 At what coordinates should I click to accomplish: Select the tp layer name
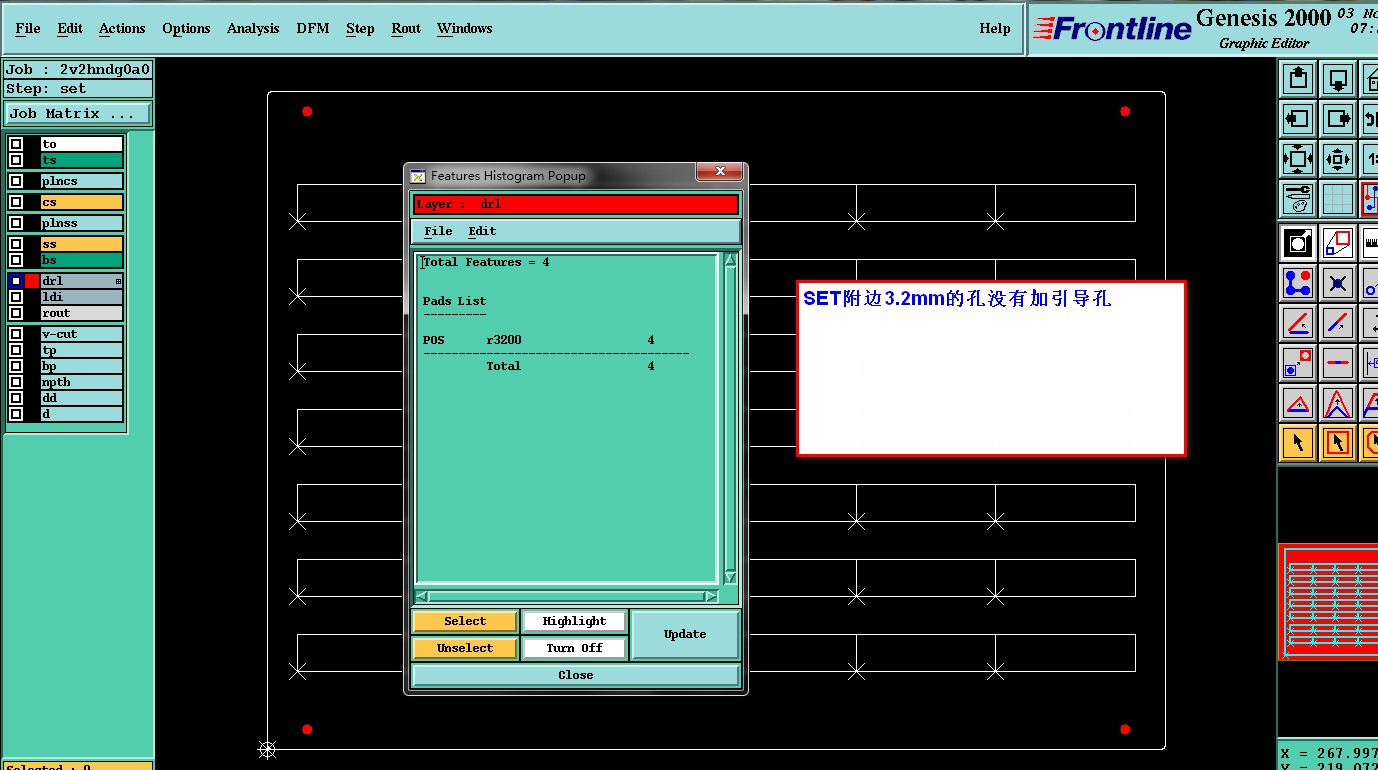coord(82,350)
